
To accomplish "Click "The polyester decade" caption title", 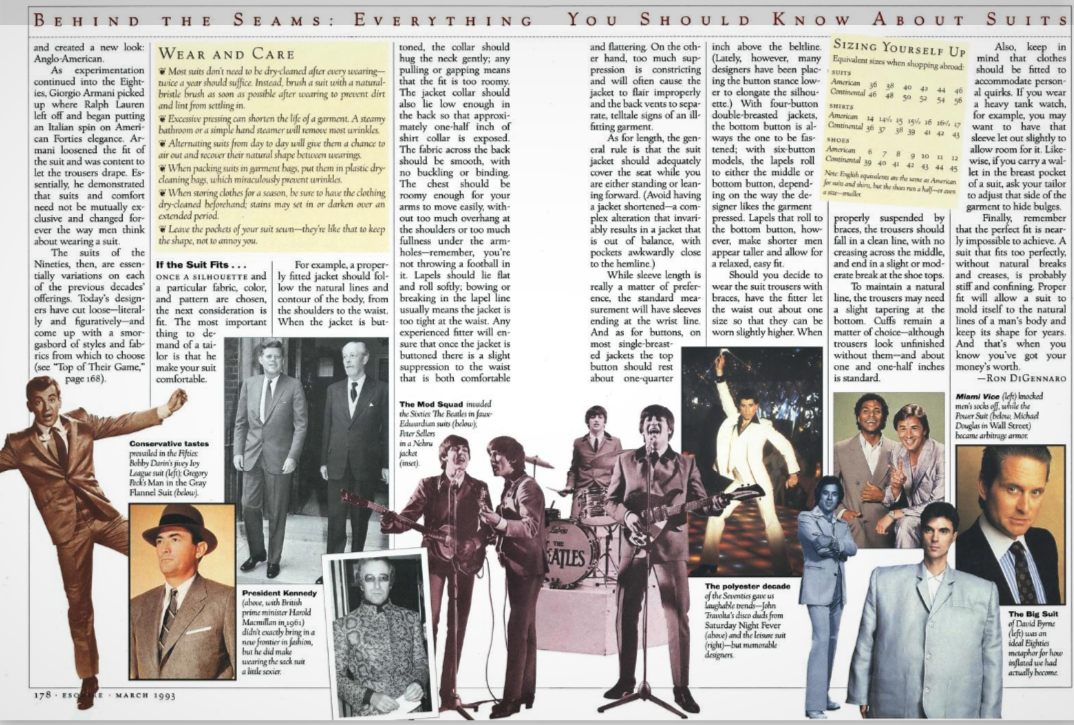I will coord(747,587).
